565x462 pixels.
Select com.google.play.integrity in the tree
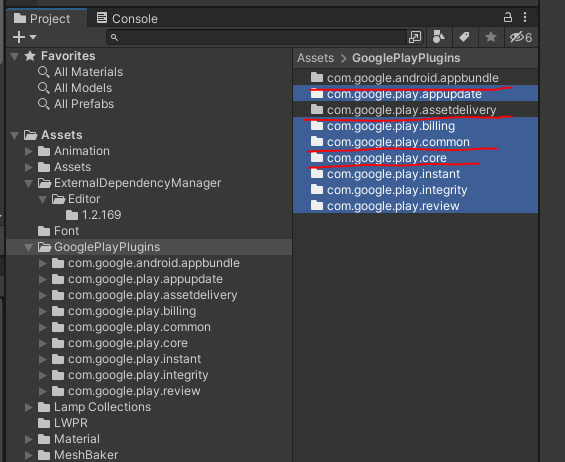click(130, 375)
